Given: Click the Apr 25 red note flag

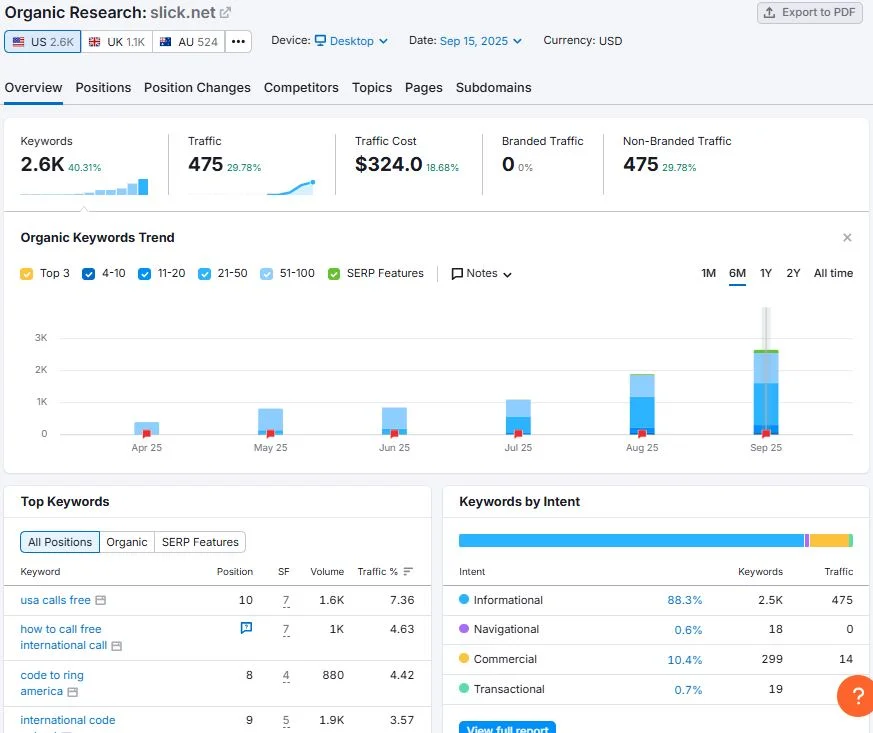Looking at the screenshot, I should (146, 434).
